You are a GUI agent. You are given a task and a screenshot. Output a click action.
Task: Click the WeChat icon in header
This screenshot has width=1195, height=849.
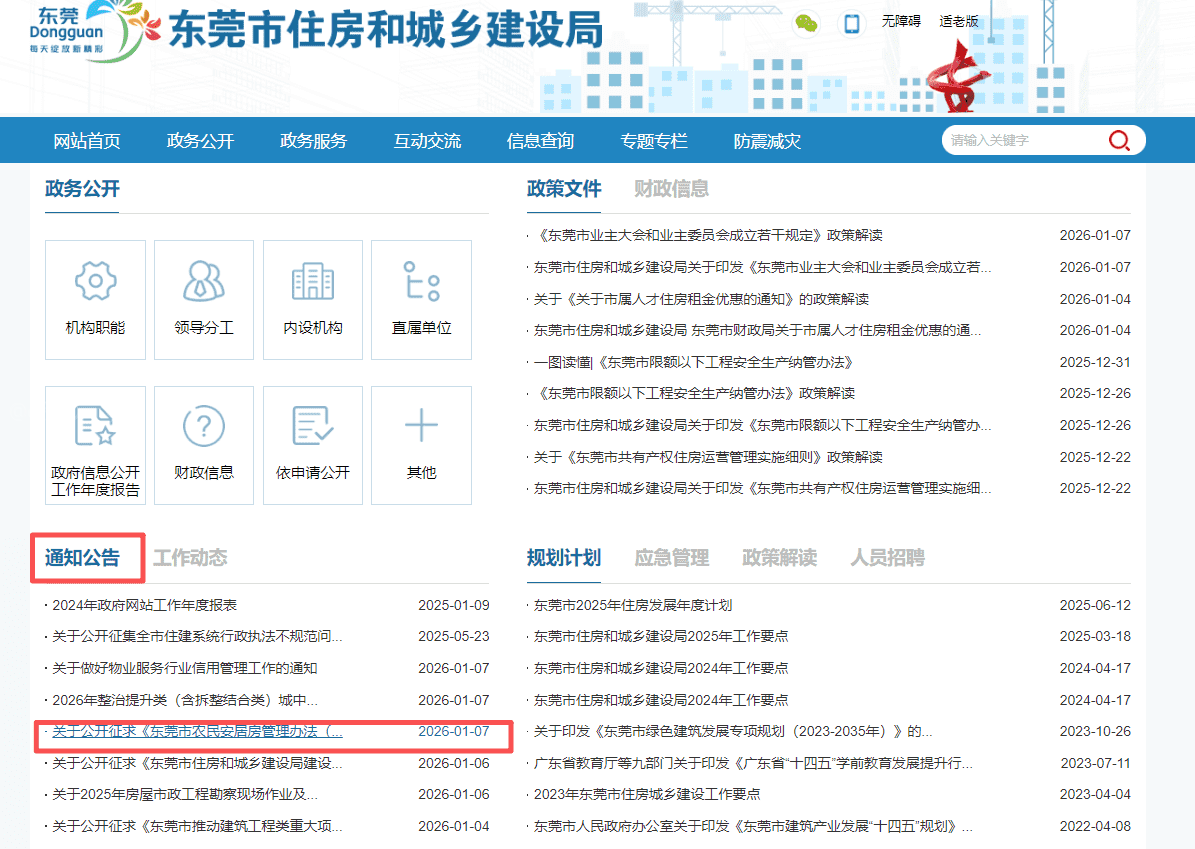pyautogui.click(x=806, y=23)
